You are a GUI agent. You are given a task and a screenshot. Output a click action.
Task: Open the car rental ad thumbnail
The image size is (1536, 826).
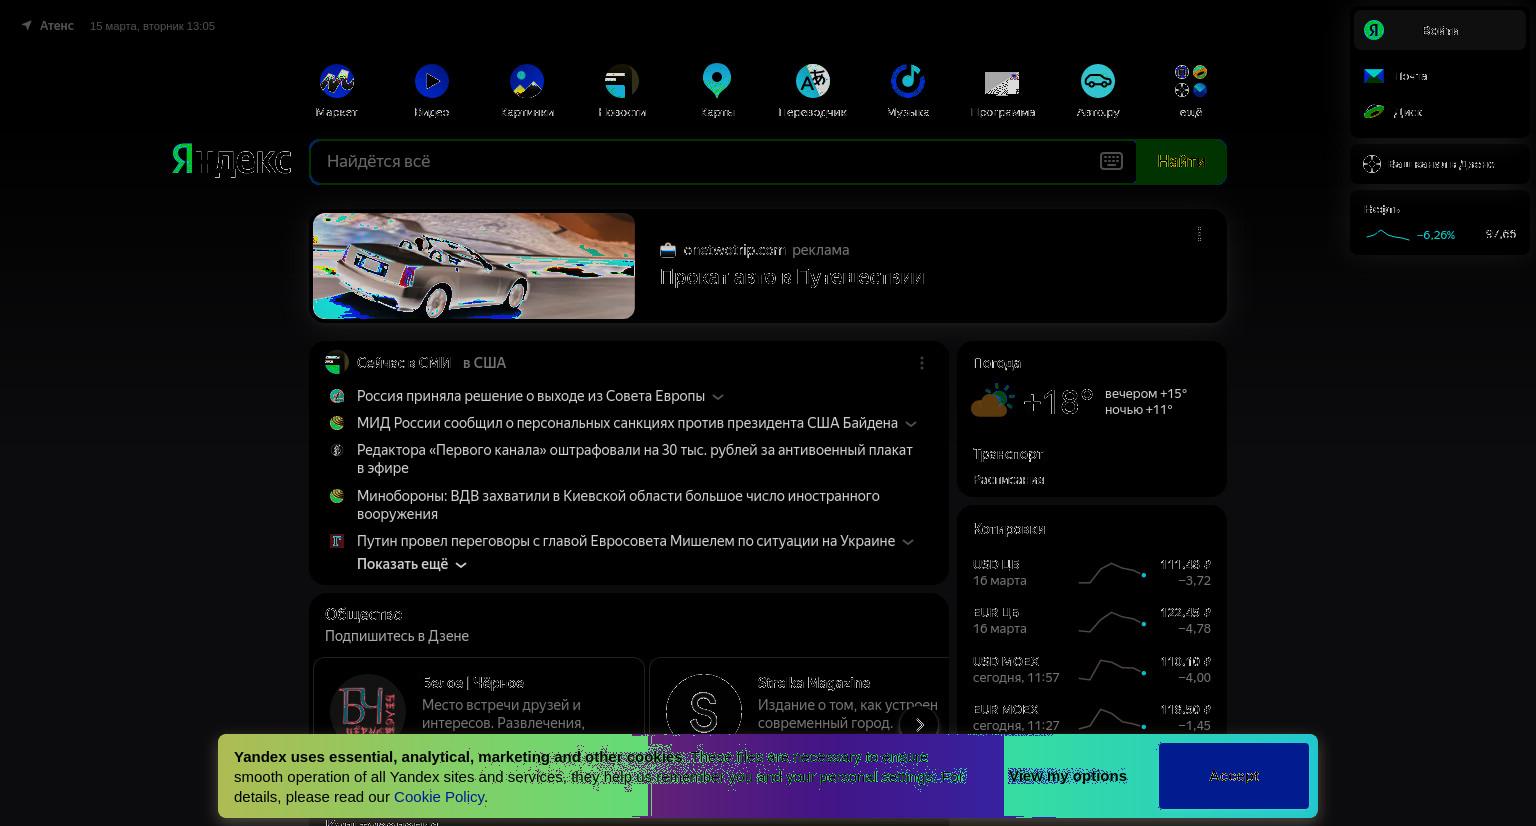474,266
